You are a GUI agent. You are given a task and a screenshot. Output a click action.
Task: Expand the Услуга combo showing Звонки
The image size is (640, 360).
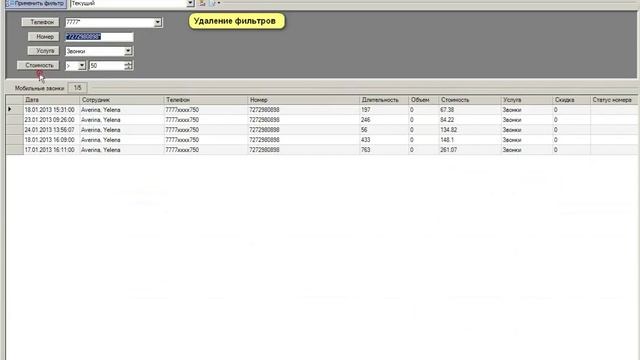[x=128, y=51]
